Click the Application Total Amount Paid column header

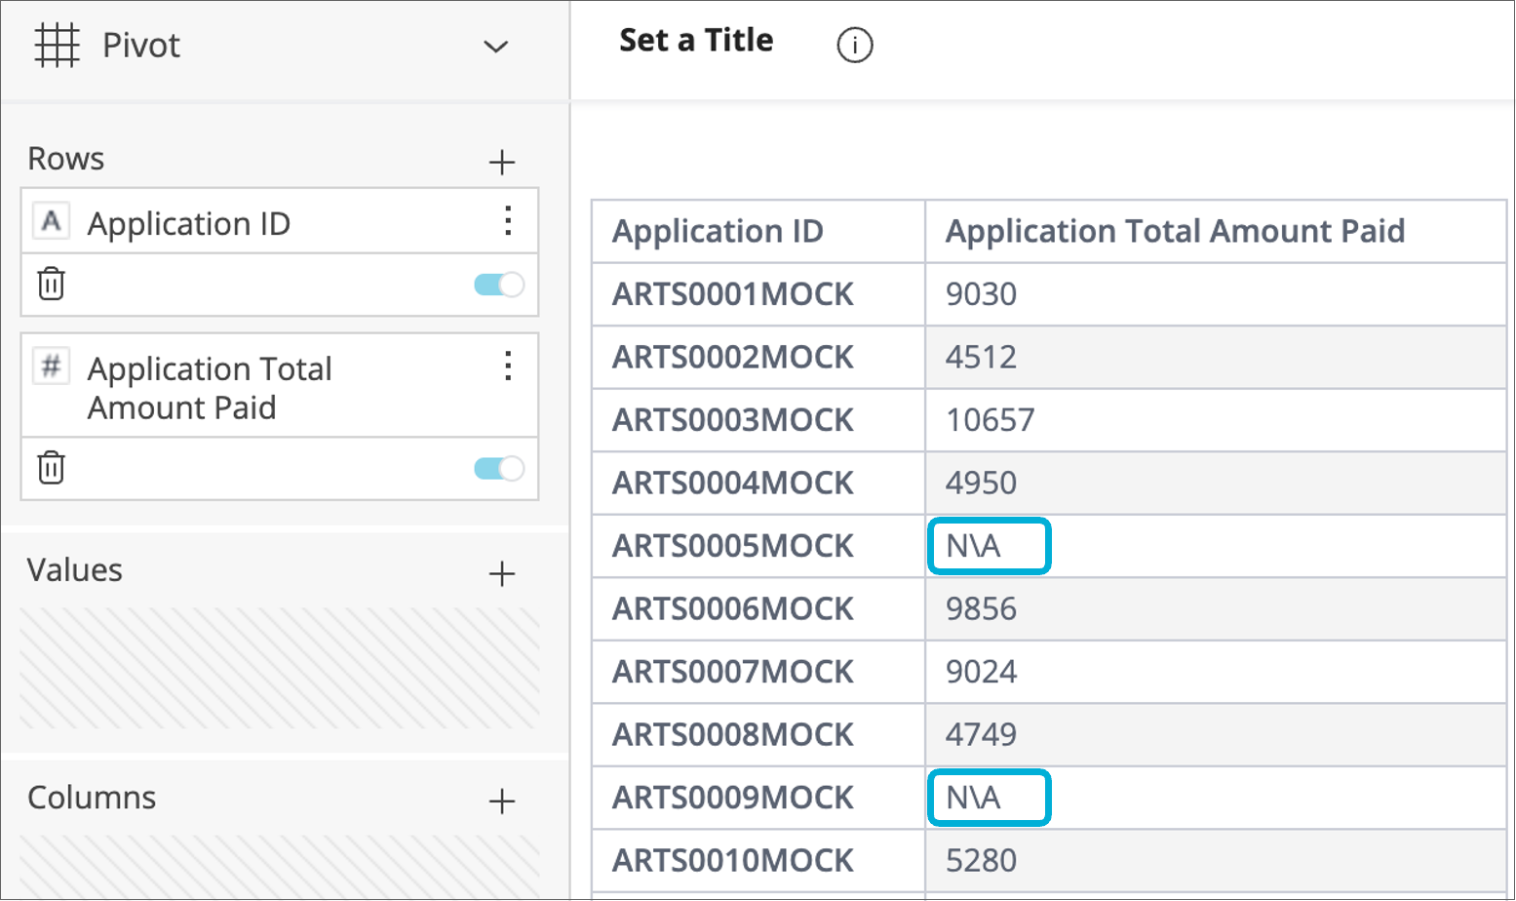(x=1174, y=232)
